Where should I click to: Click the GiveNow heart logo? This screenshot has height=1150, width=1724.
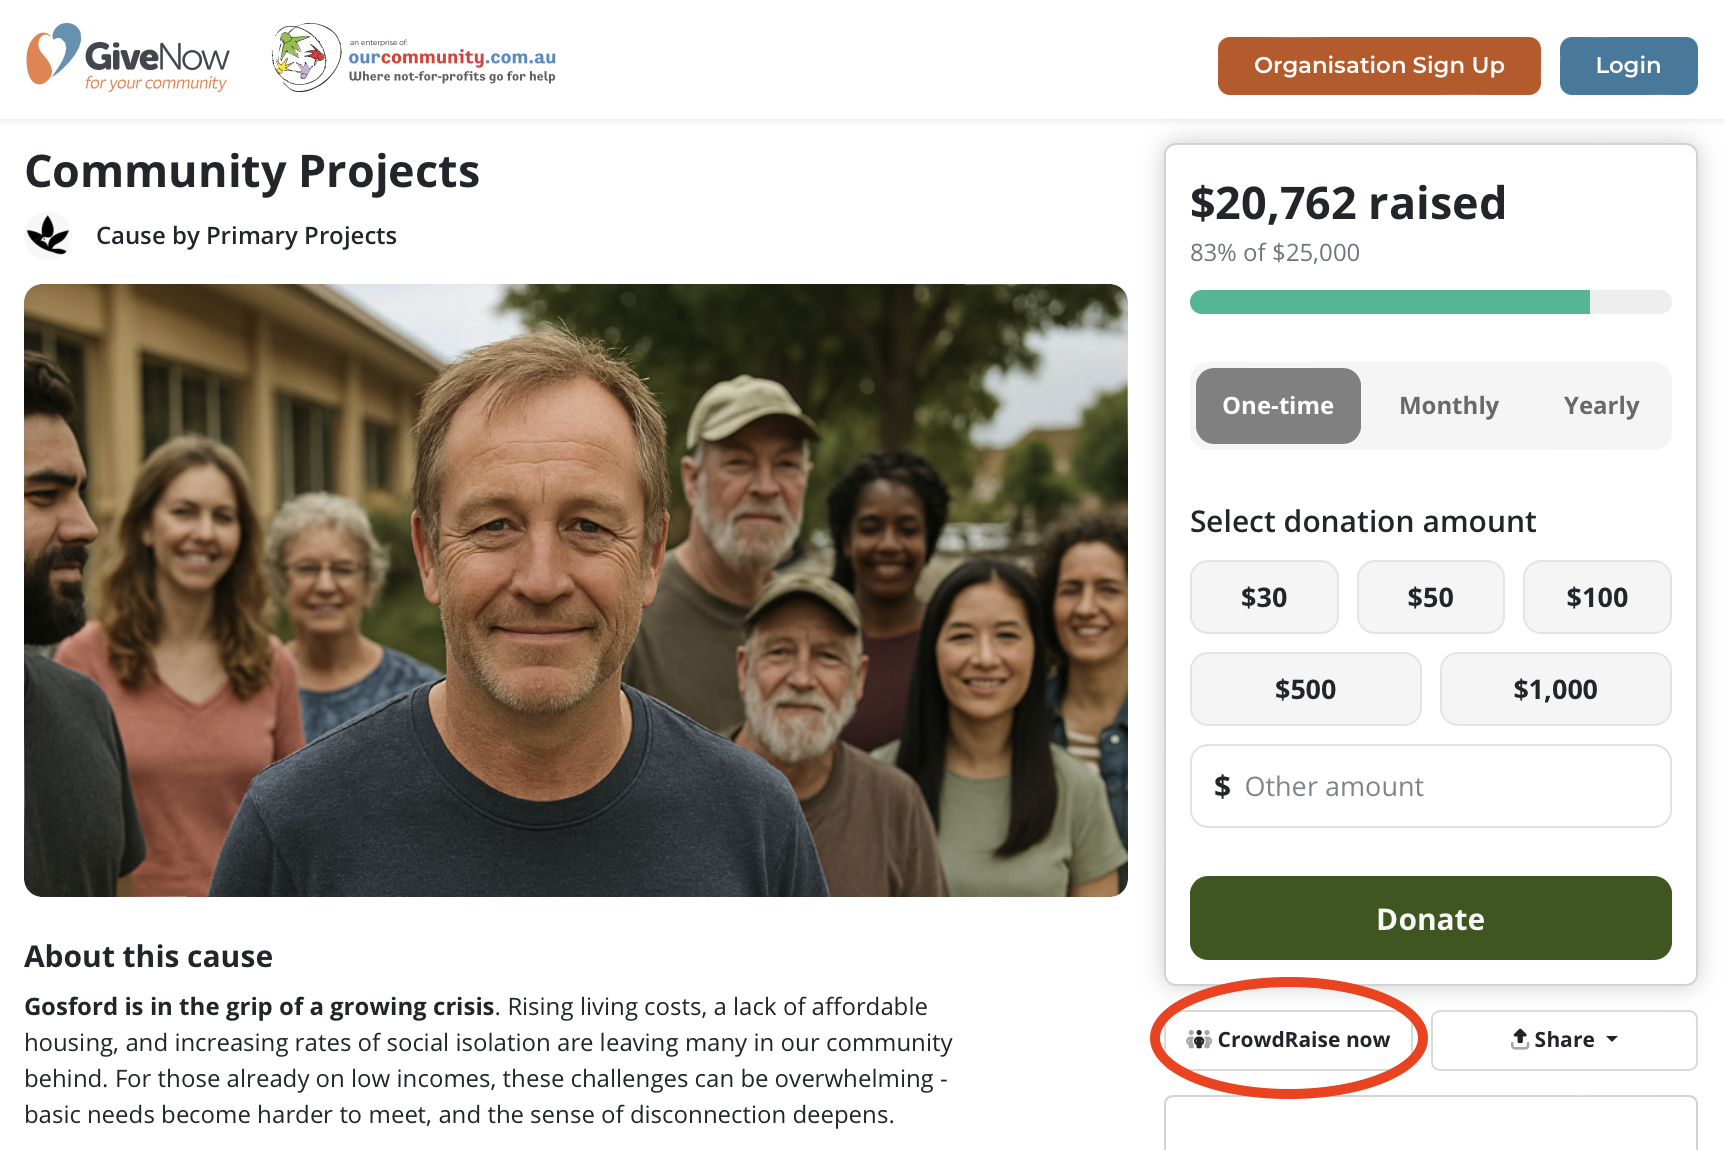pos(53,54)
